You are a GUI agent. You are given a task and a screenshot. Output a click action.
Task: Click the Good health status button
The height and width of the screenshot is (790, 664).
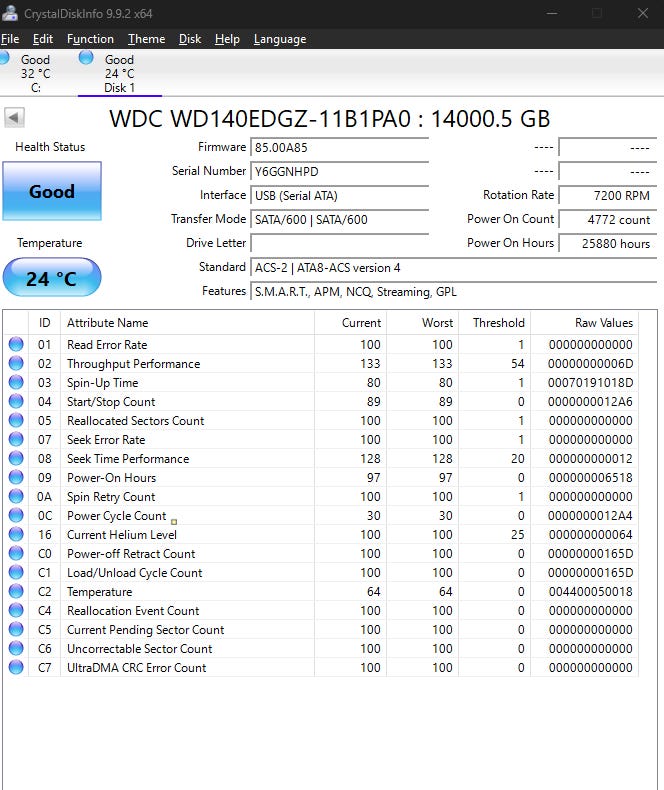(52, 191)
